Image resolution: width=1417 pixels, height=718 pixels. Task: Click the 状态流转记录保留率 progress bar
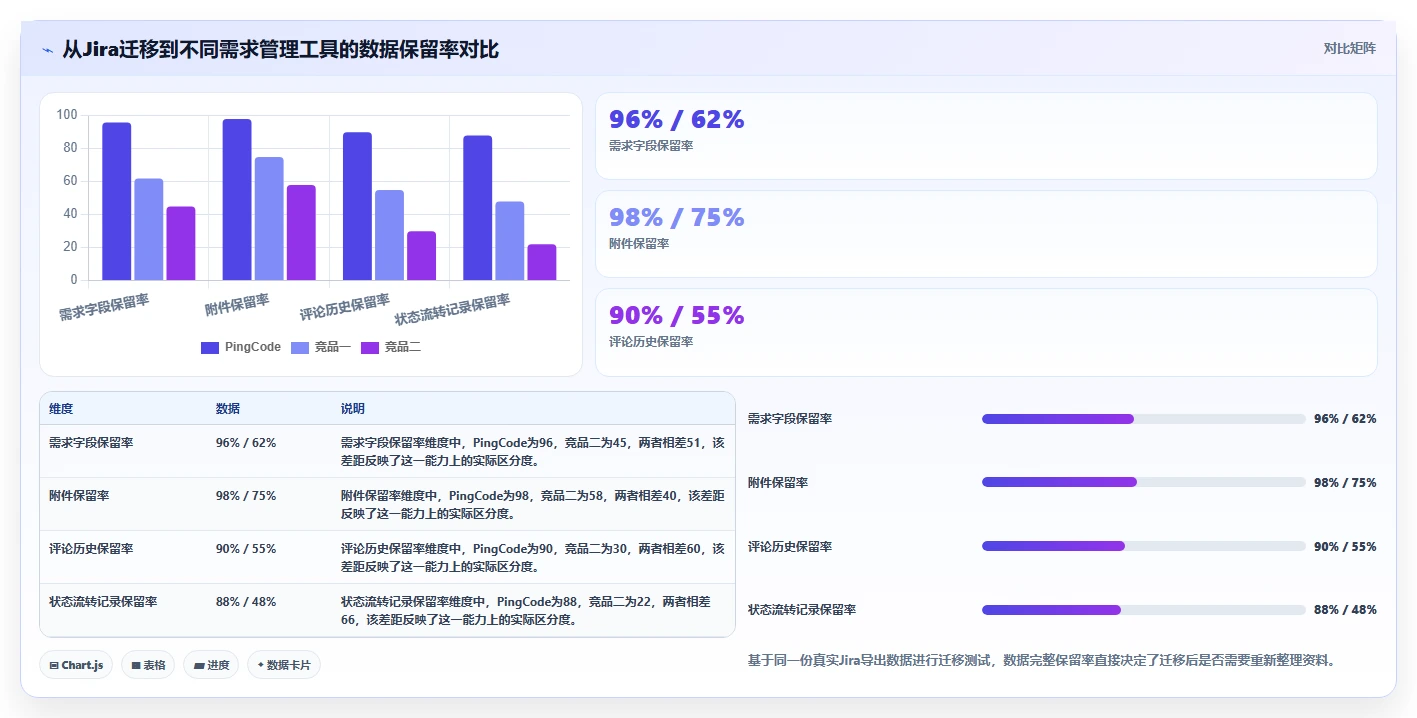pyautogui.click(x=1144, y=610)
